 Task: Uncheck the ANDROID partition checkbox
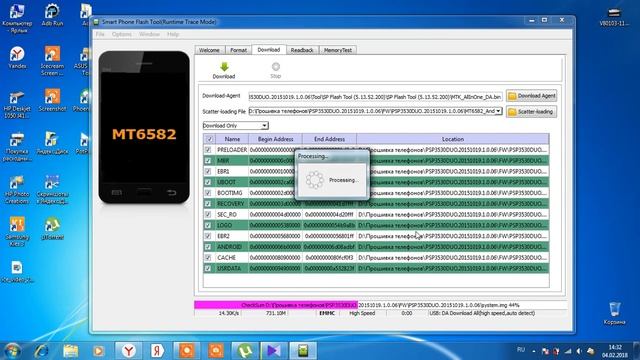pos(208,247)
